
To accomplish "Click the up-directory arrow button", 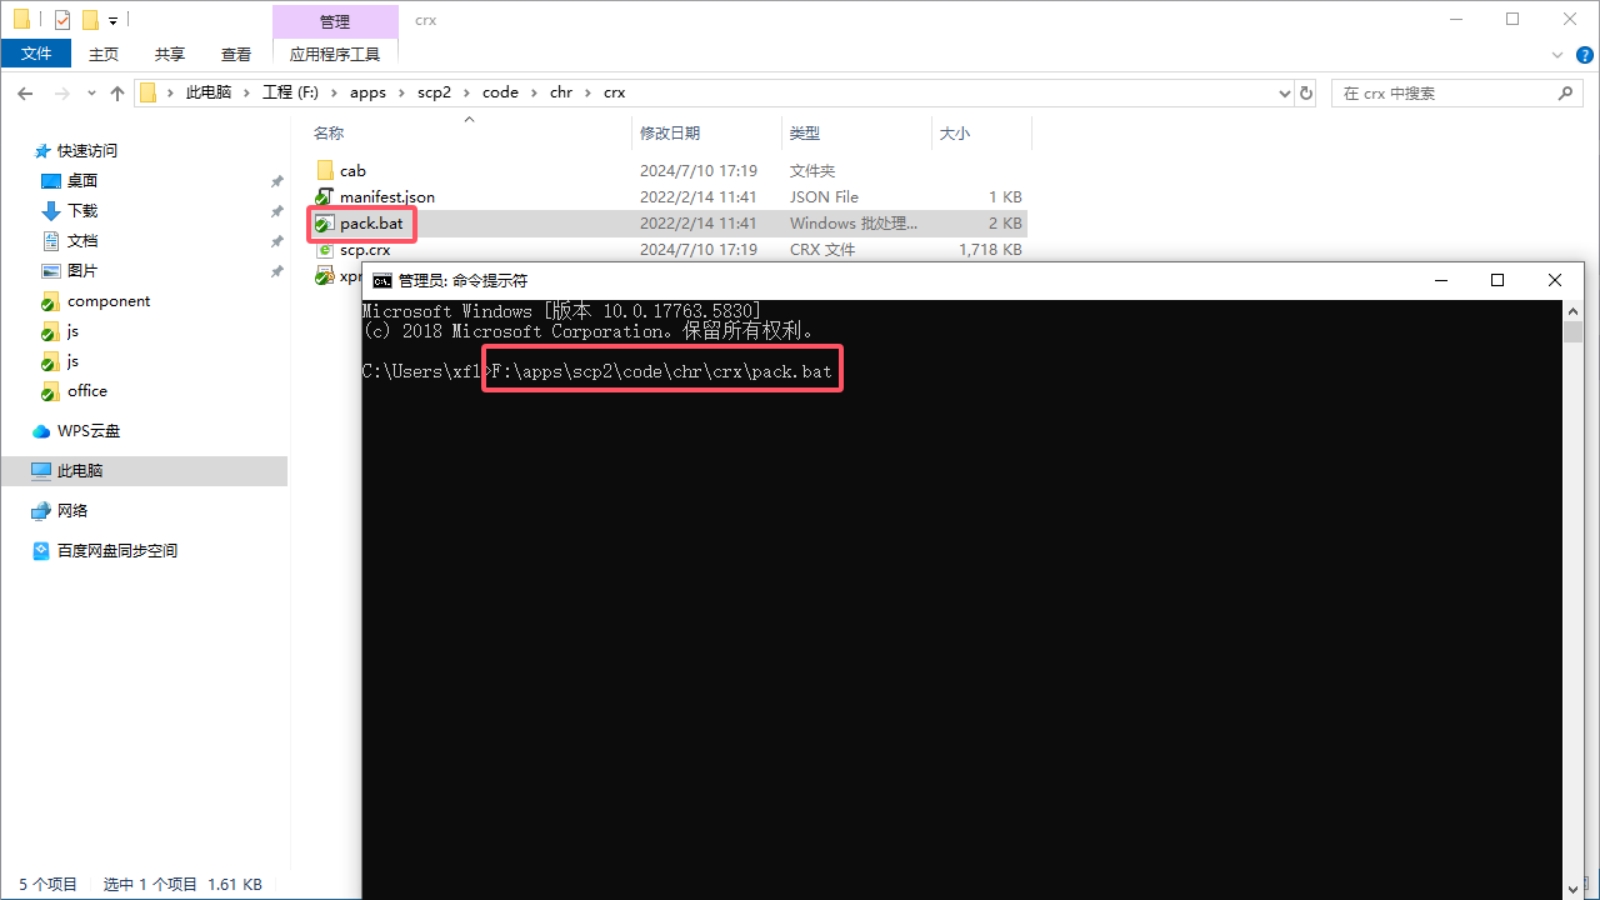I will tap(117, 93).
